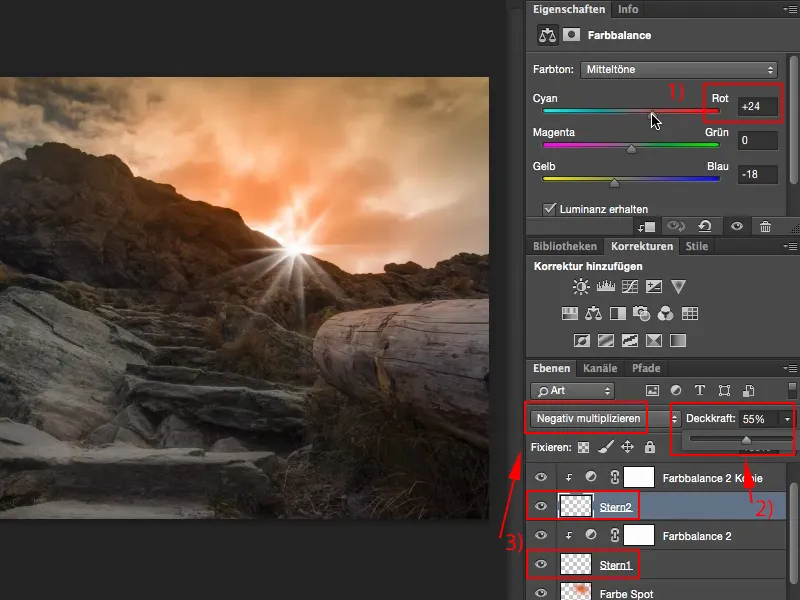Add a Channel Mixer adjustment

665,314
